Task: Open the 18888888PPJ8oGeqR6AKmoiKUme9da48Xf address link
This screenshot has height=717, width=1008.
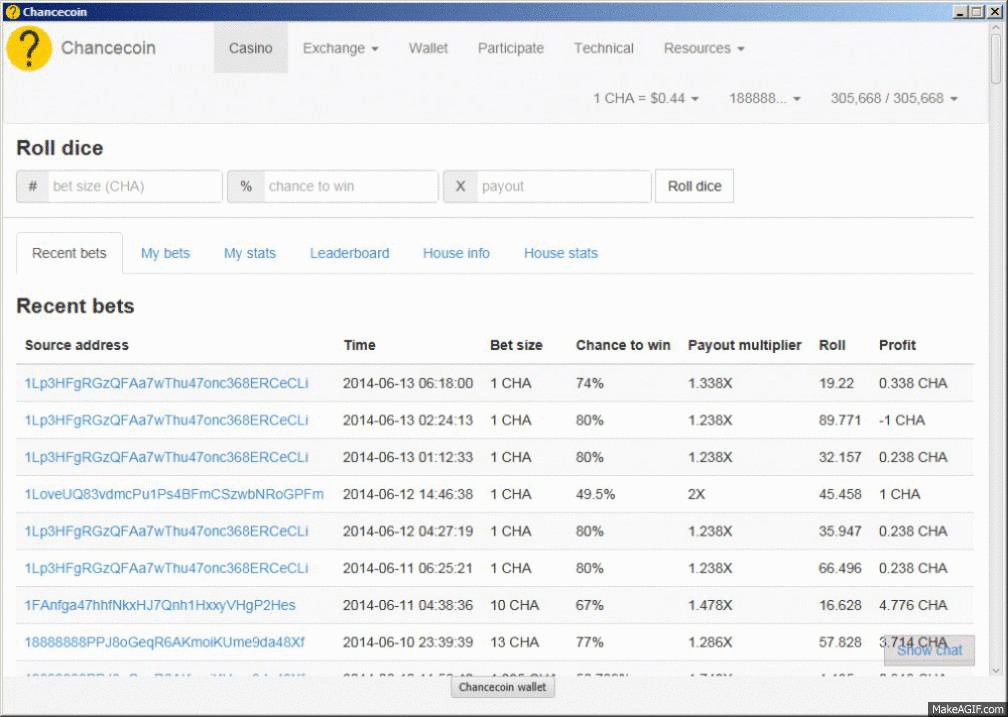Action: [x=165, y=642]
